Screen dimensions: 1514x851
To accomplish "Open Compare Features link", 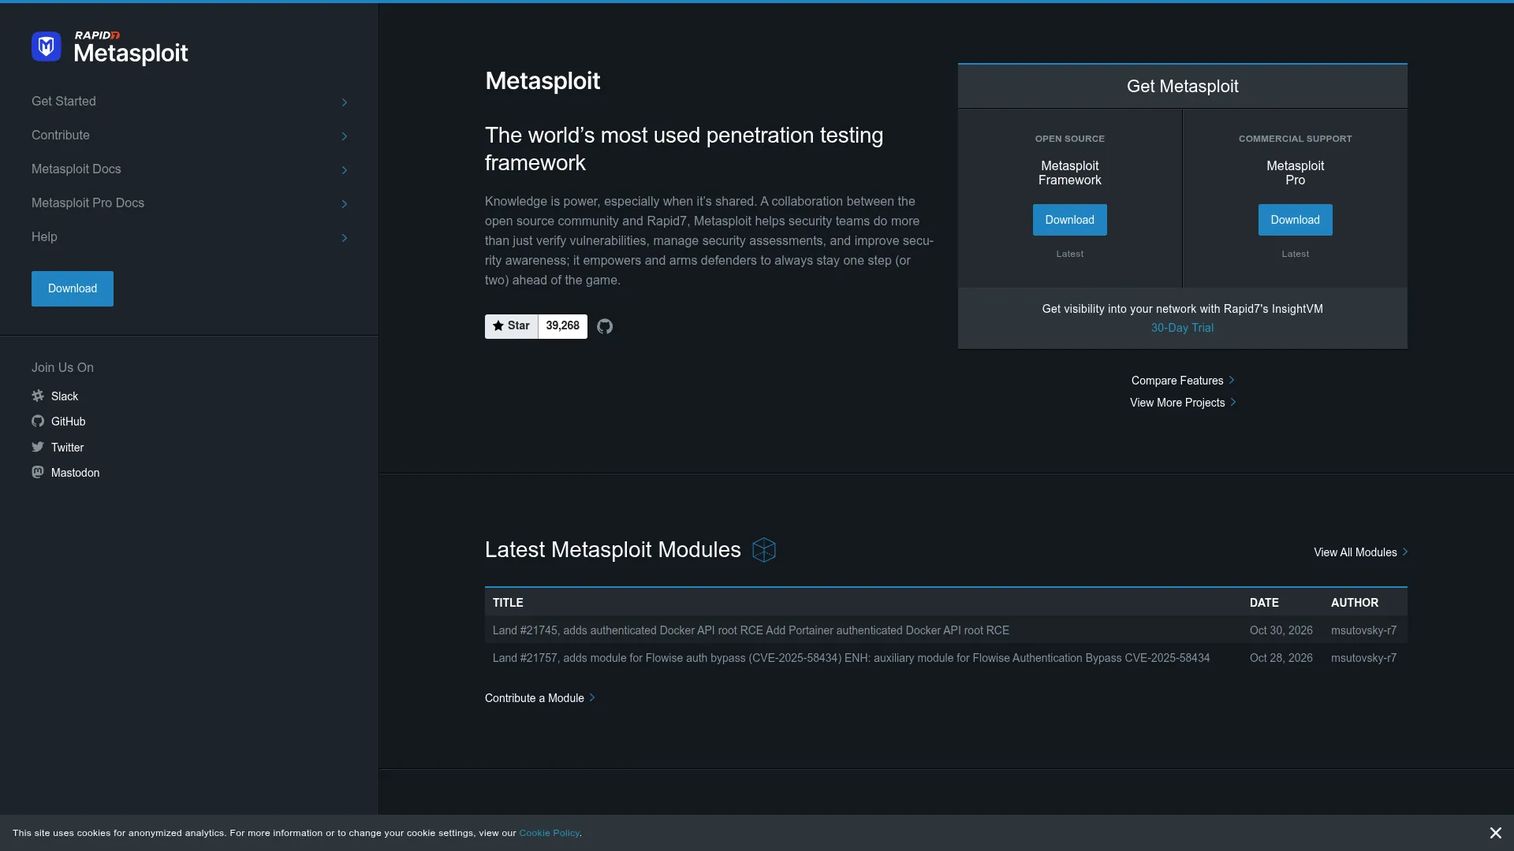I will (x=1183, y=381).
